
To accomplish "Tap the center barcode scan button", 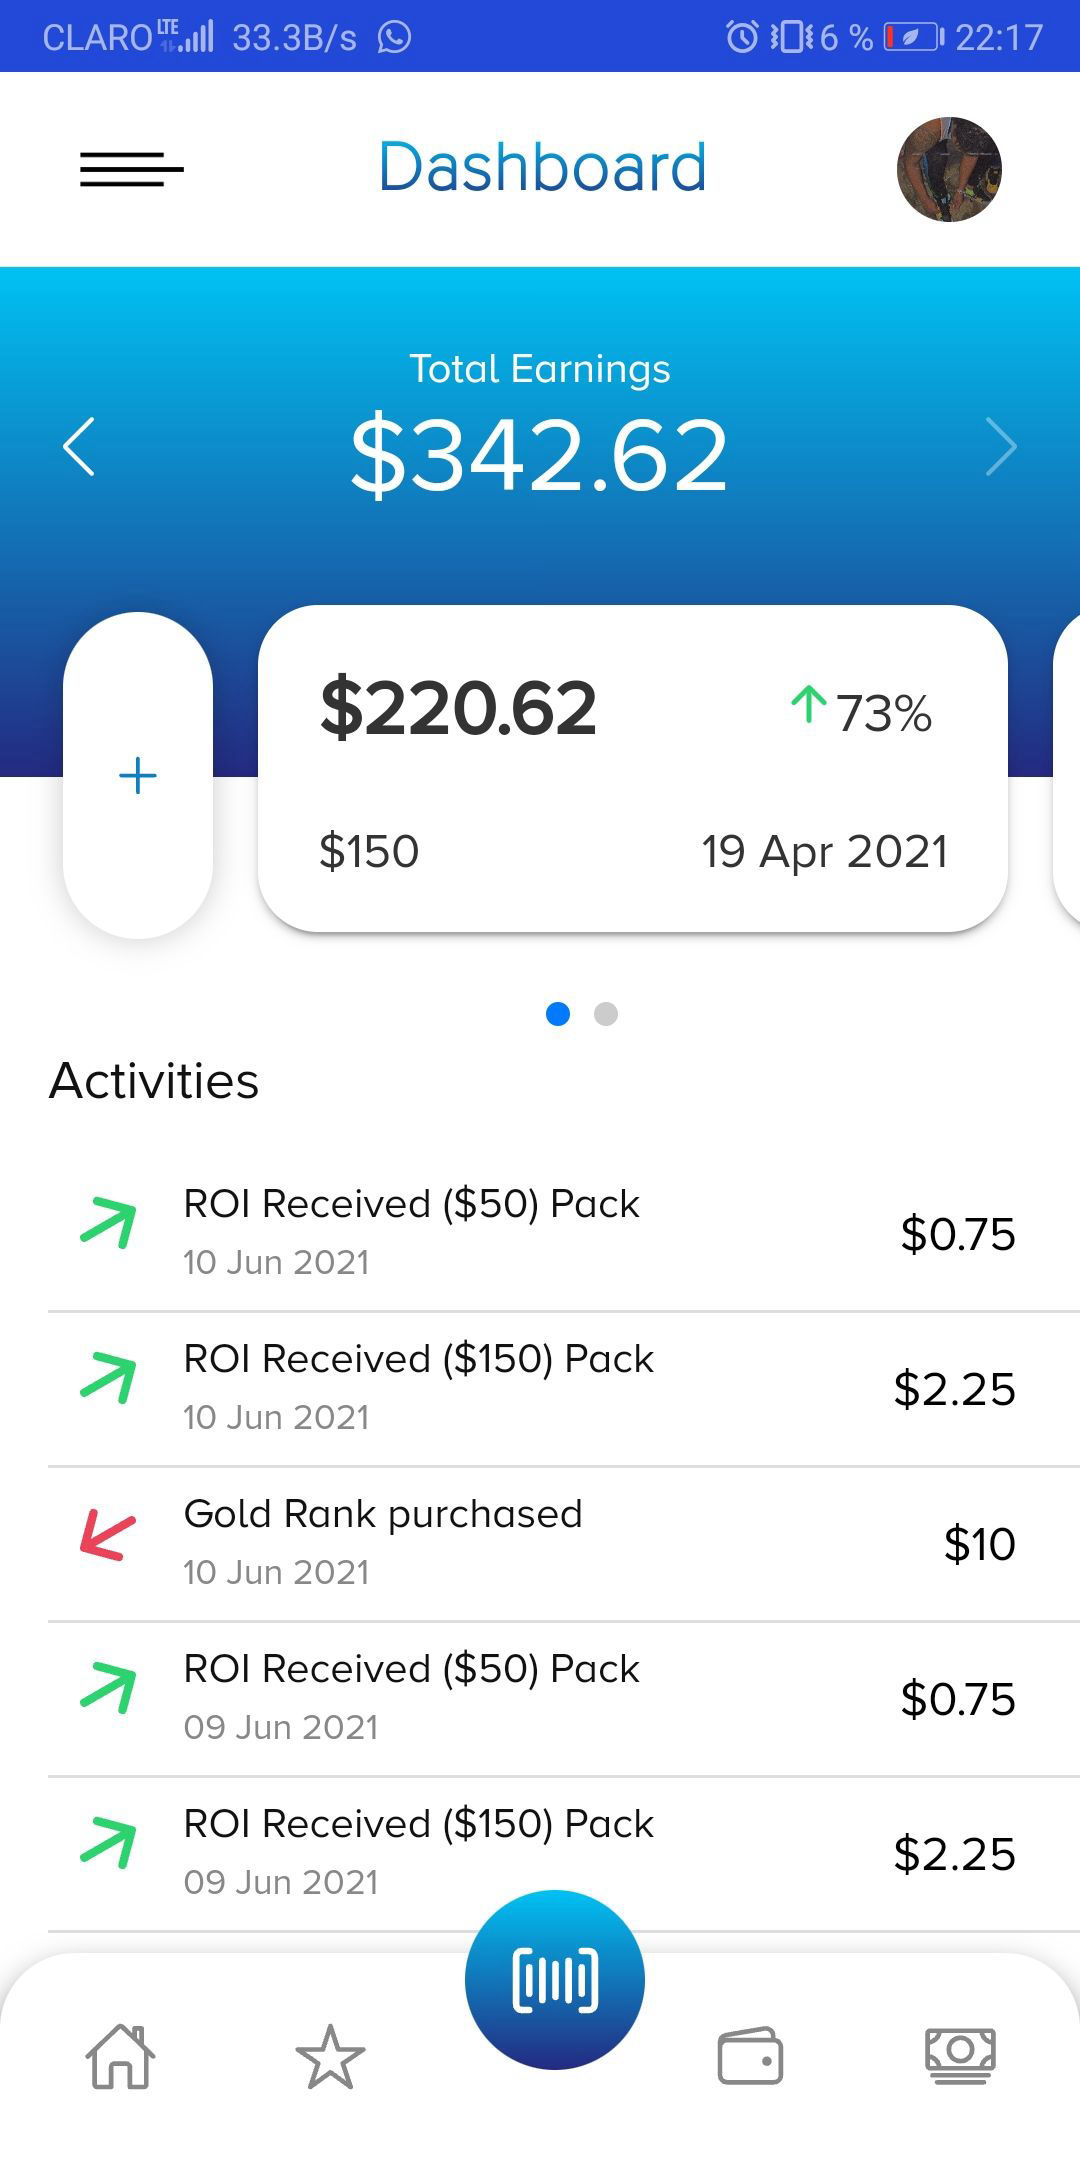I will click(555, 1980).
